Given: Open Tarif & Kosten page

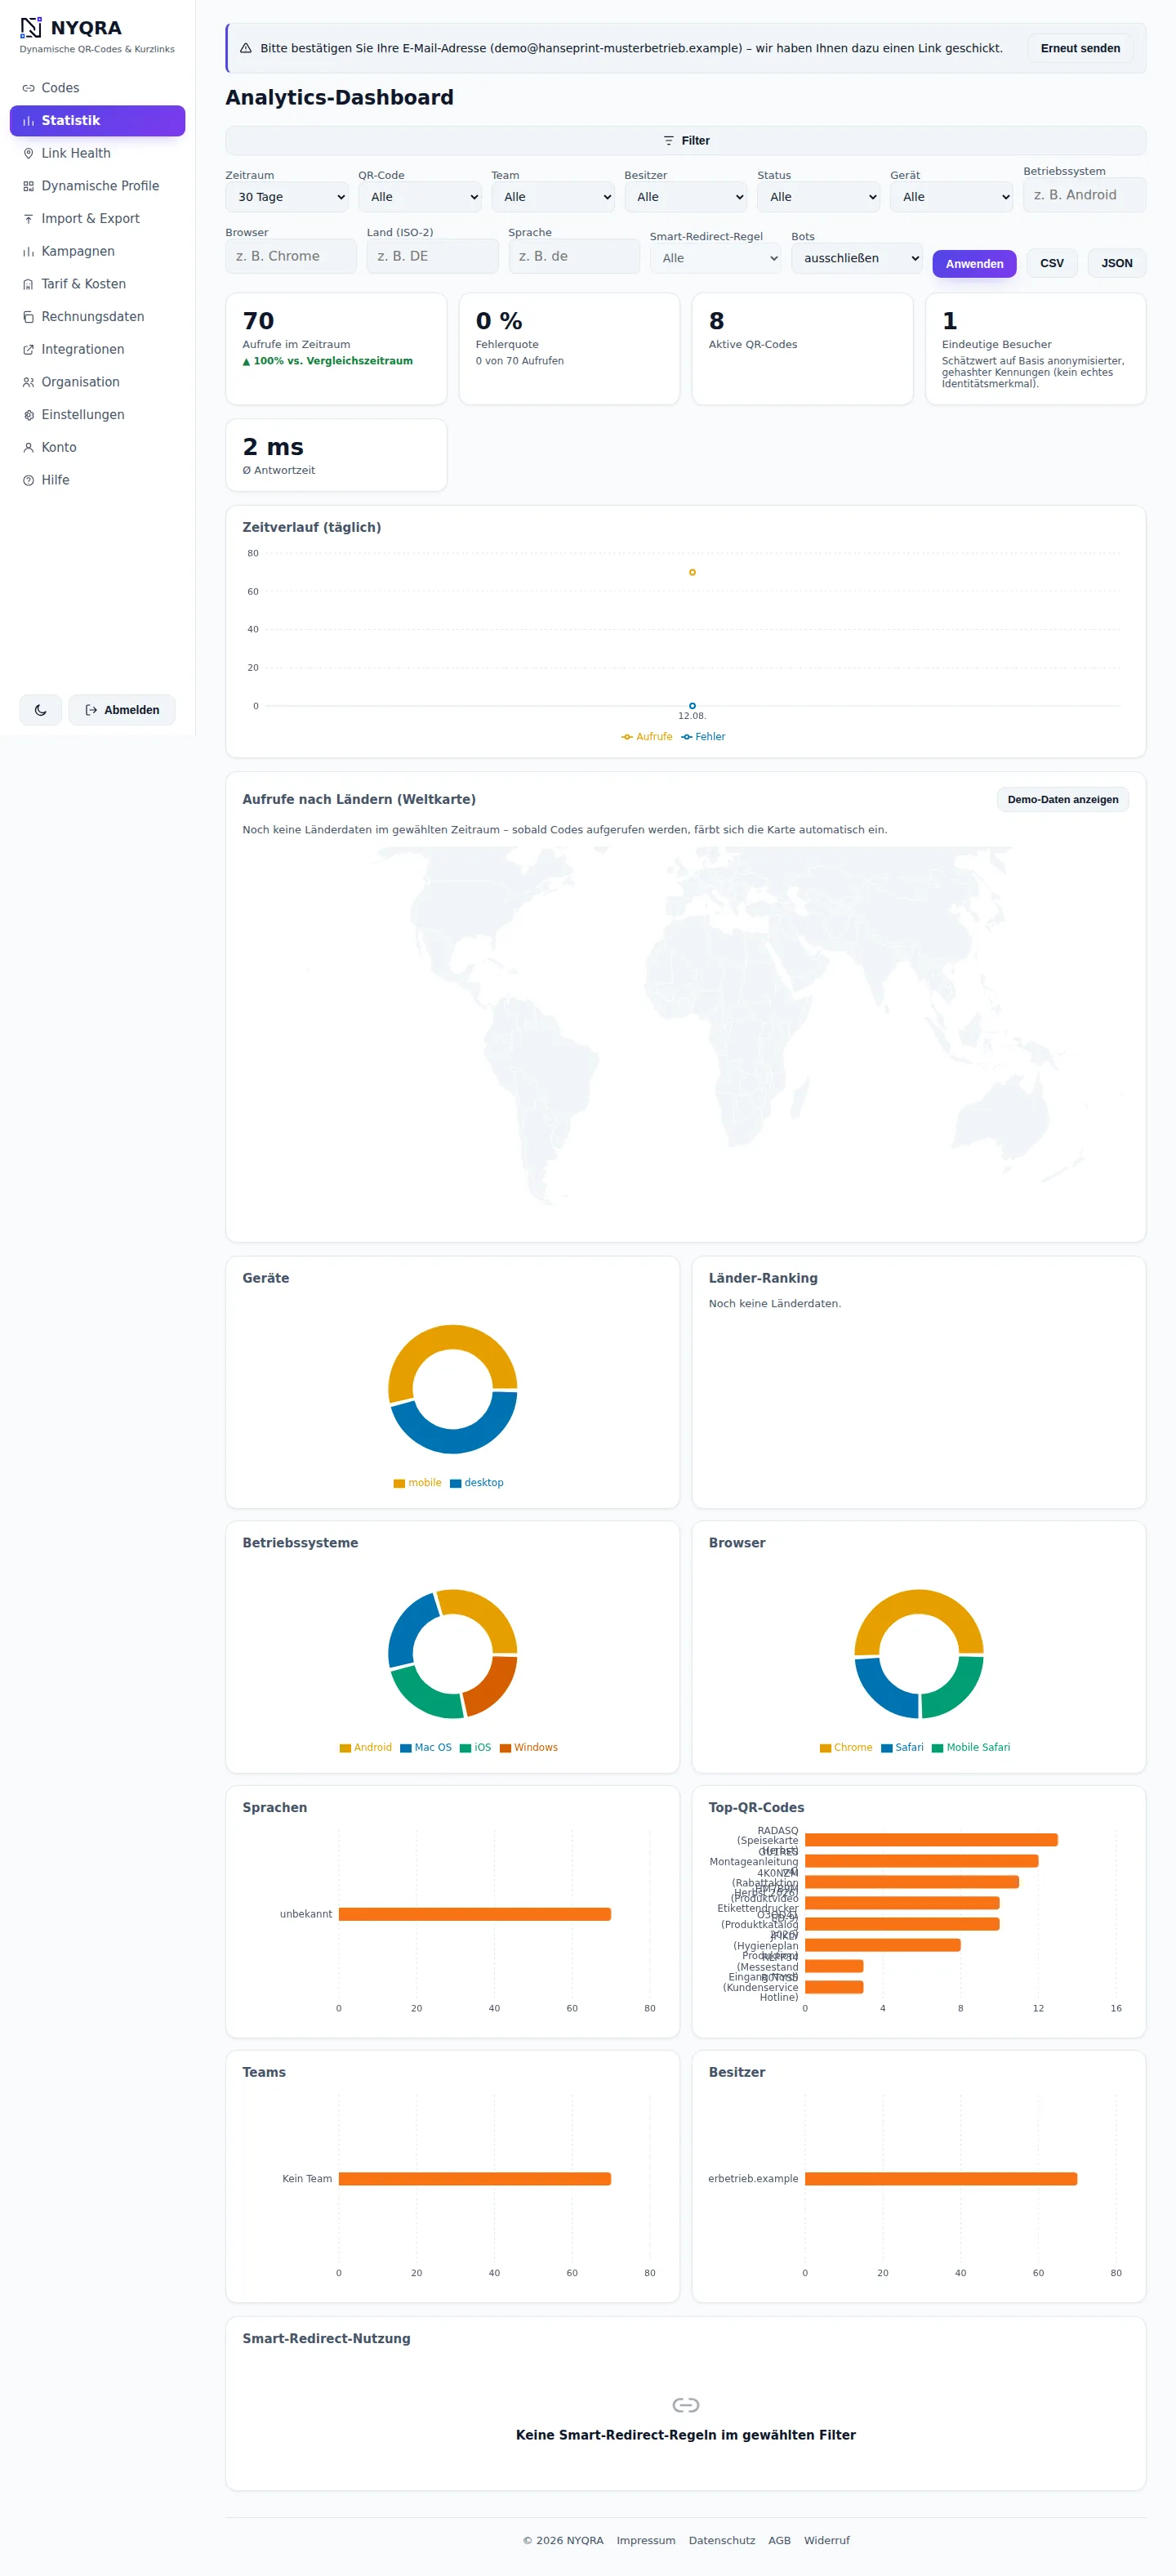Looking at the screenshot, I should point(97,284).
